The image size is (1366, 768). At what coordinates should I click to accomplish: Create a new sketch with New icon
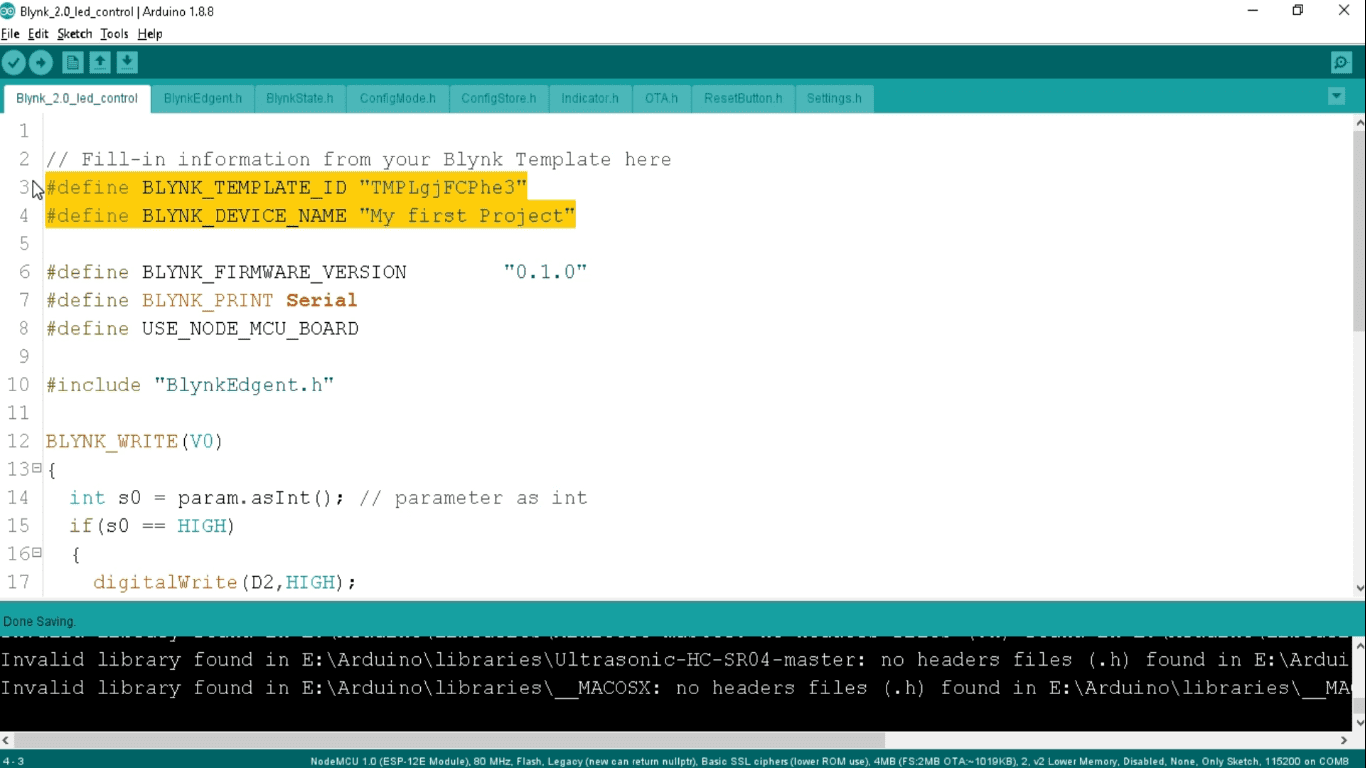coord(73,63)
